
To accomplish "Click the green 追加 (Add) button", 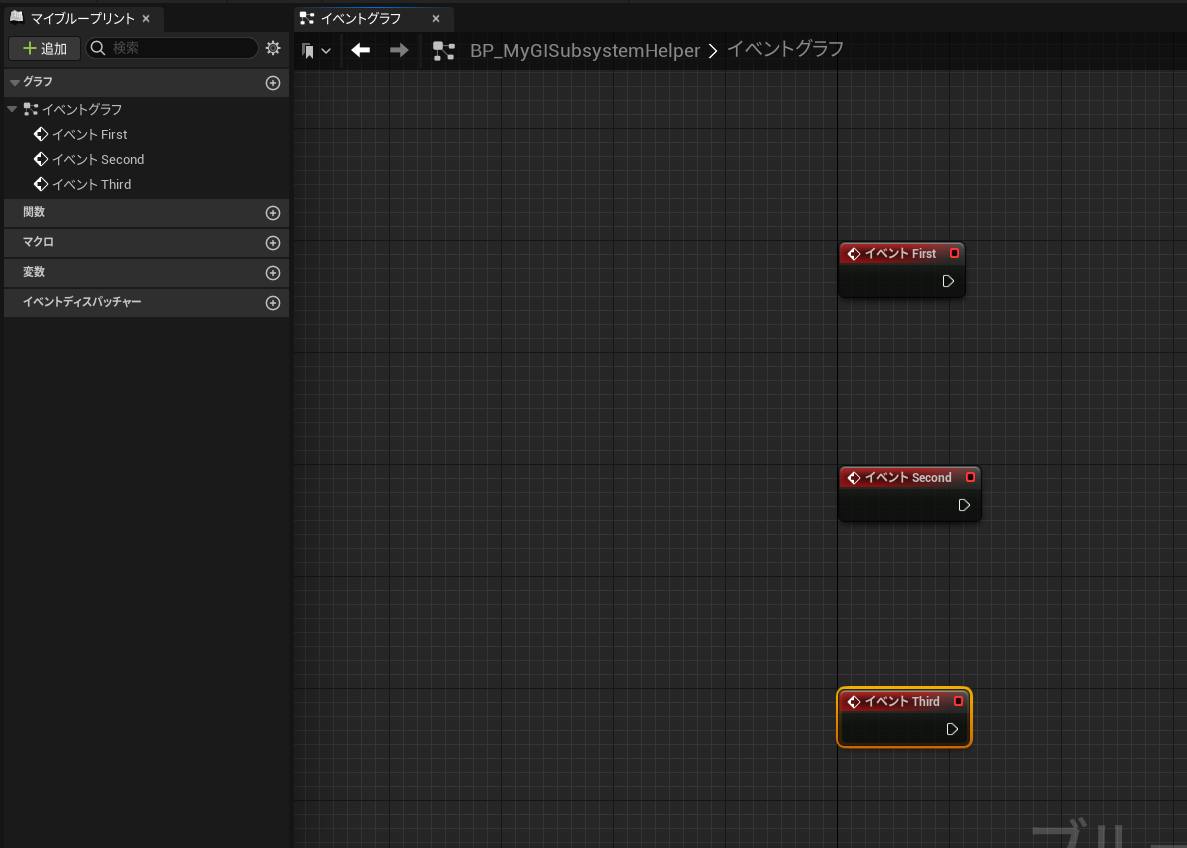I will click(x=45, y=48).
